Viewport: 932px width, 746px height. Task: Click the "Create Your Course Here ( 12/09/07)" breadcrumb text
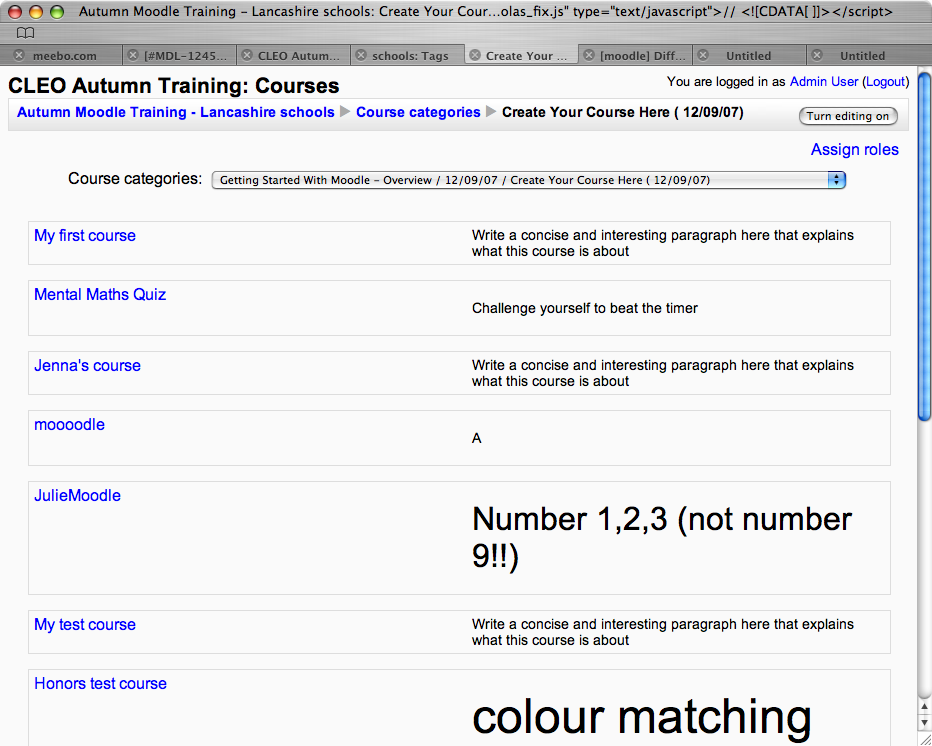[622, 112]
